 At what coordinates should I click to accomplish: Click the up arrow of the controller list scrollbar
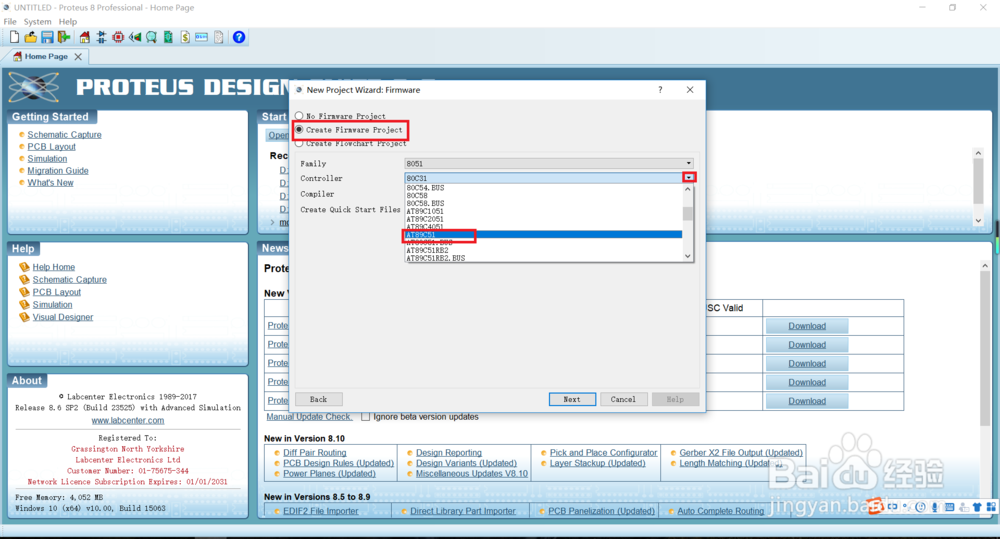(x=688, y=189)
